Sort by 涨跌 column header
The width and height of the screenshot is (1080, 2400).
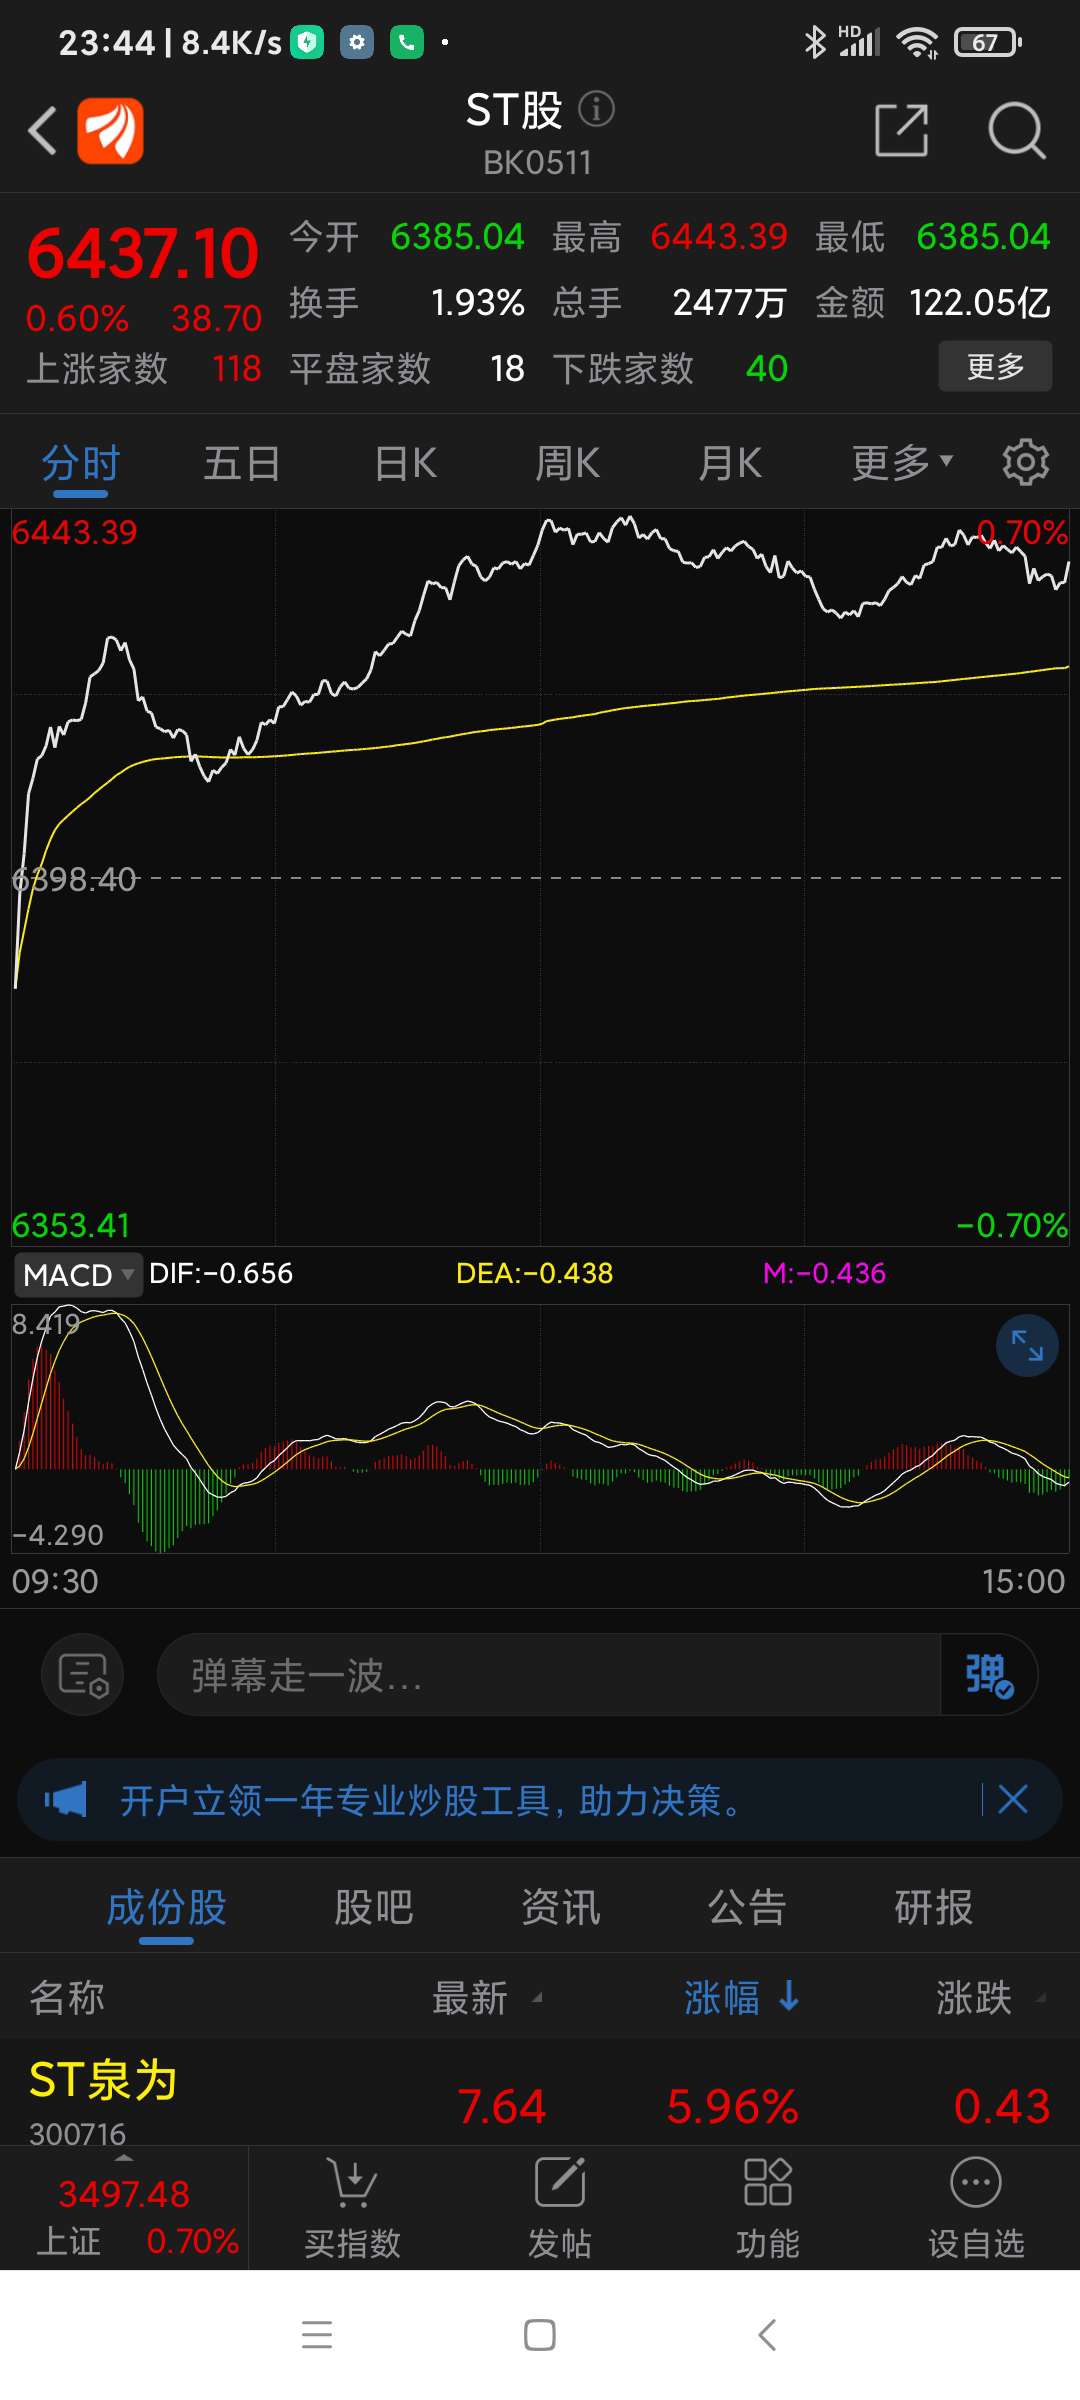click(x=990, y=1998)
